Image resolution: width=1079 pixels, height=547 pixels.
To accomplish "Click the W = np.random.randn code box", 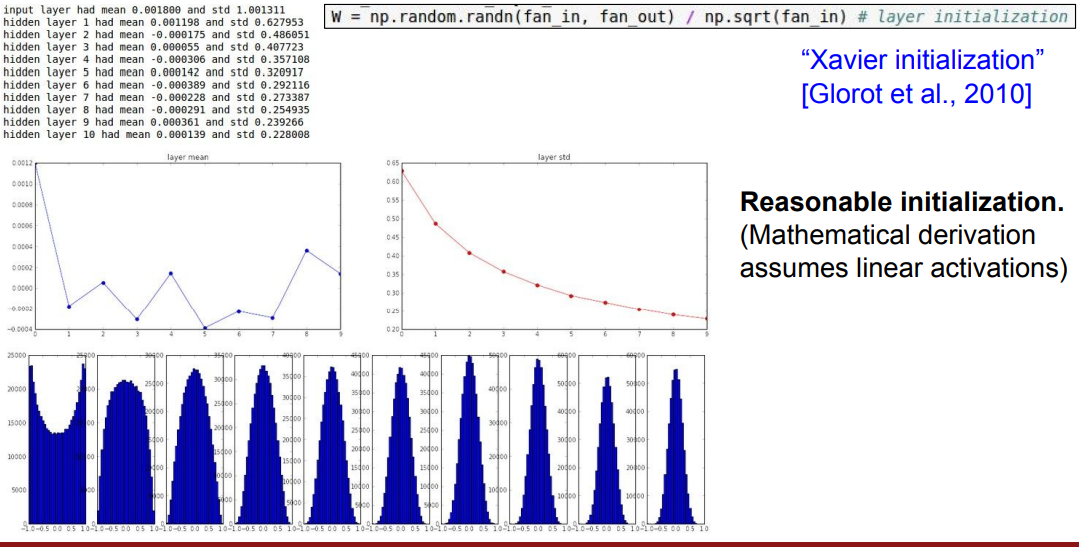I will [x=699, y=16].
